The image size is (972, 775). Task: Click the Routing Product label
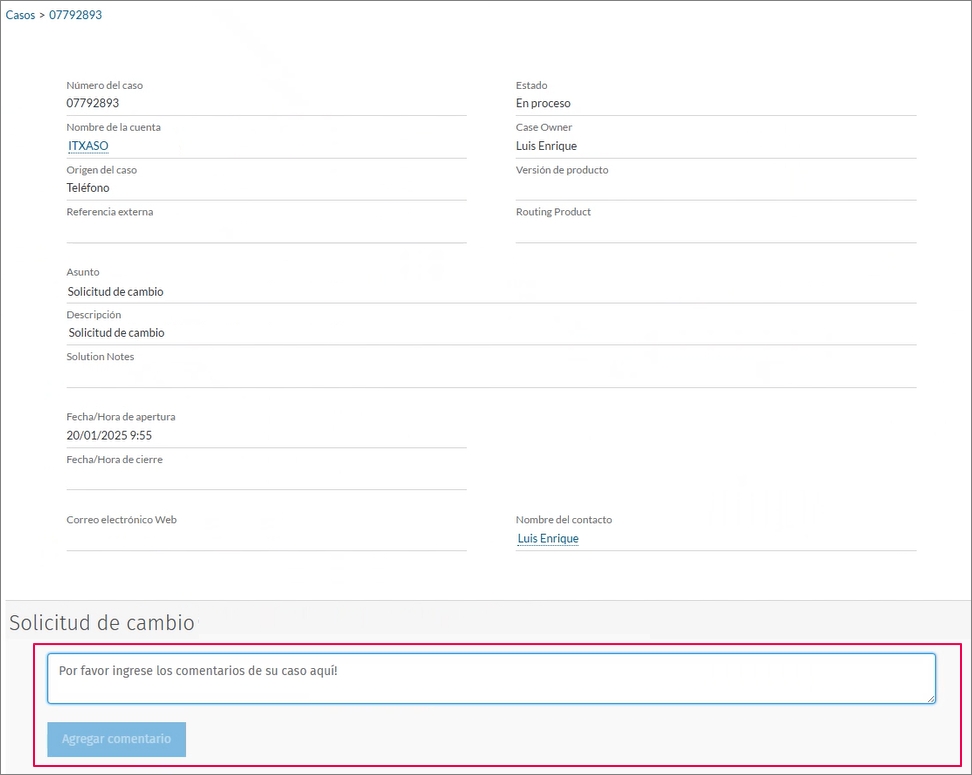(x=554, y=212)
